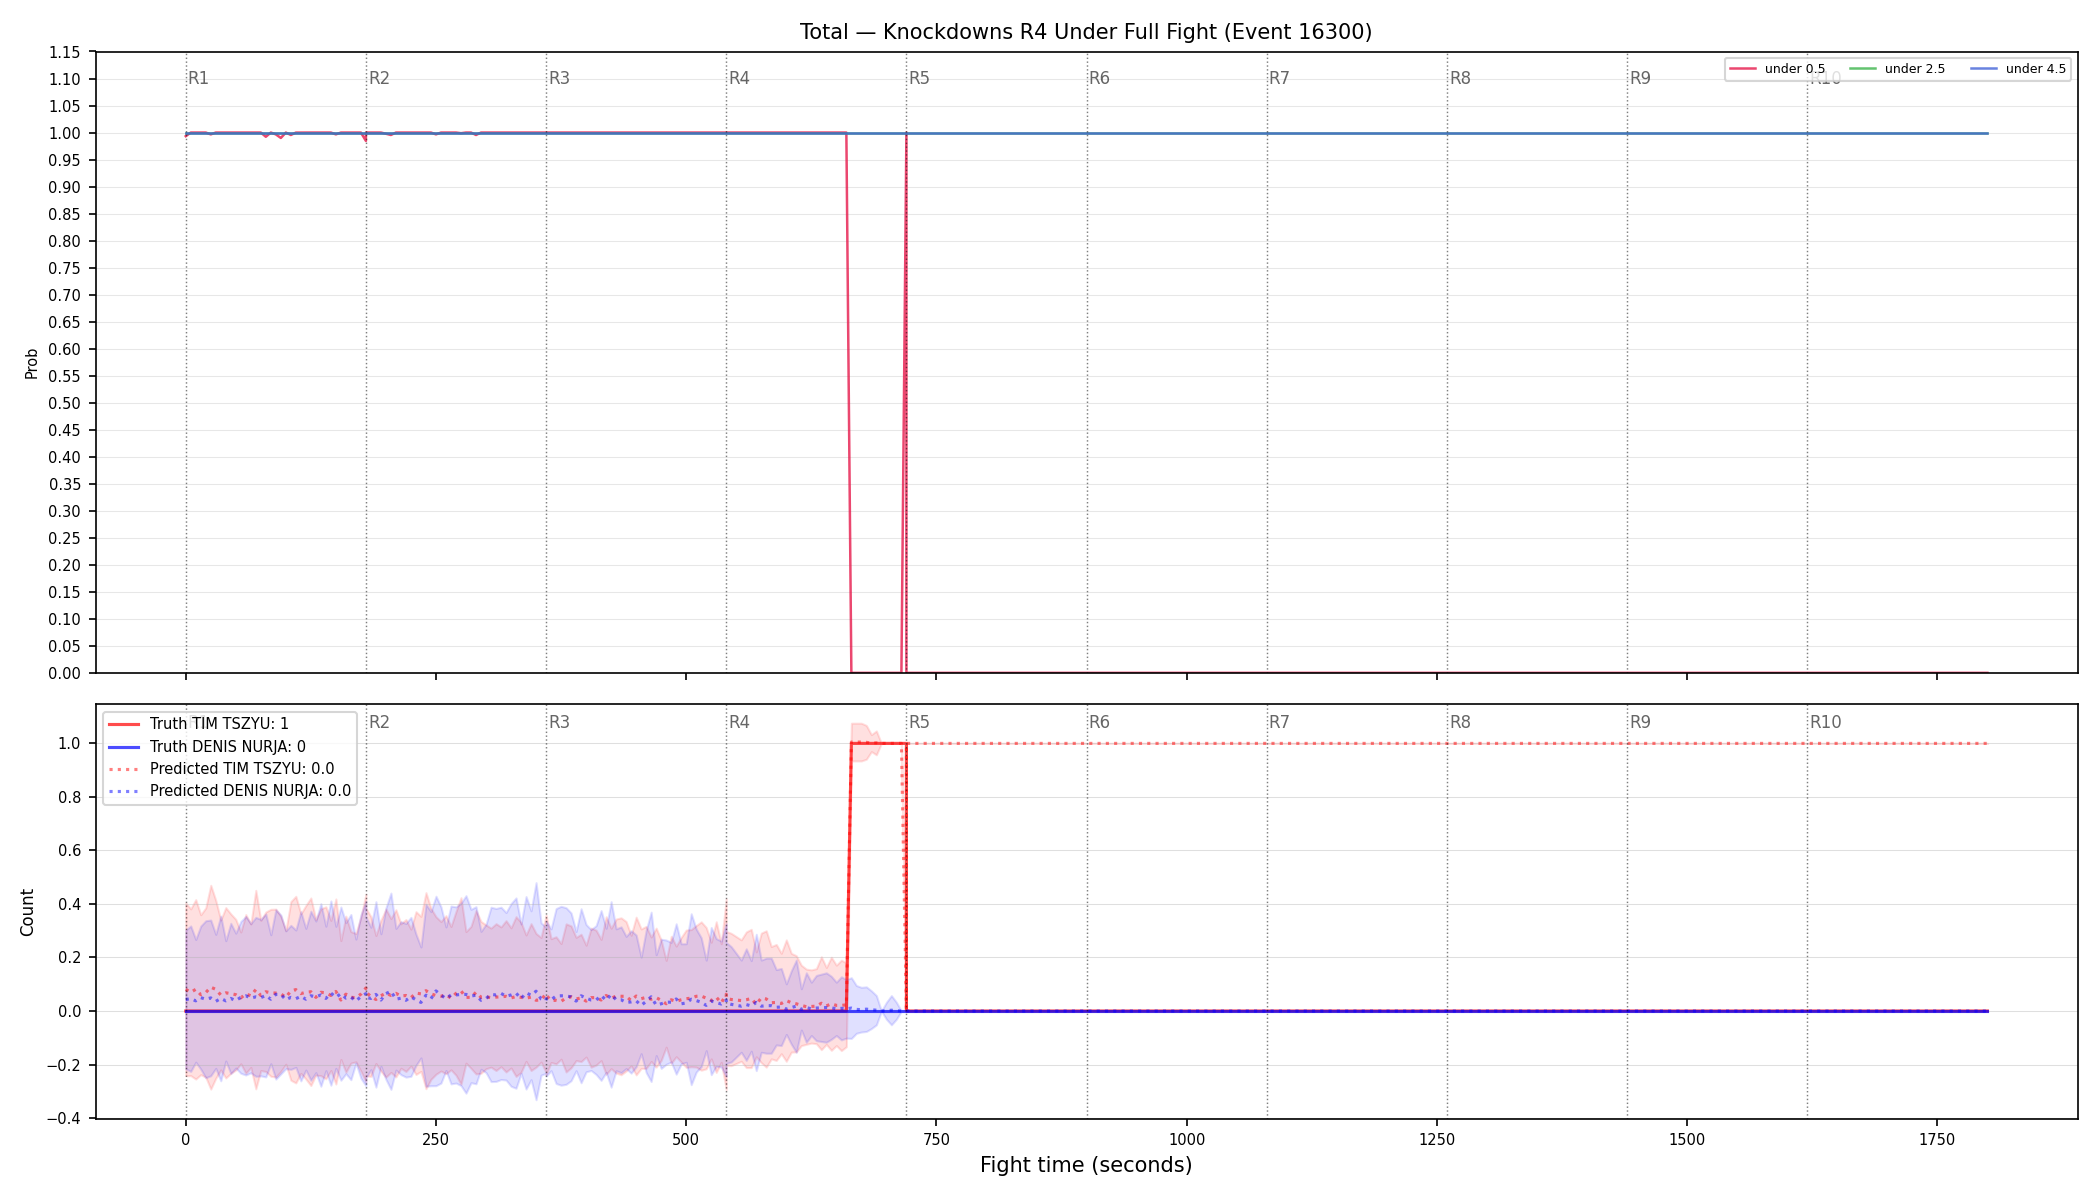This screenshot has width=2100, height=1200.
Task: Click the R3 round label in the top plot
Action: [x=559, y=78]
